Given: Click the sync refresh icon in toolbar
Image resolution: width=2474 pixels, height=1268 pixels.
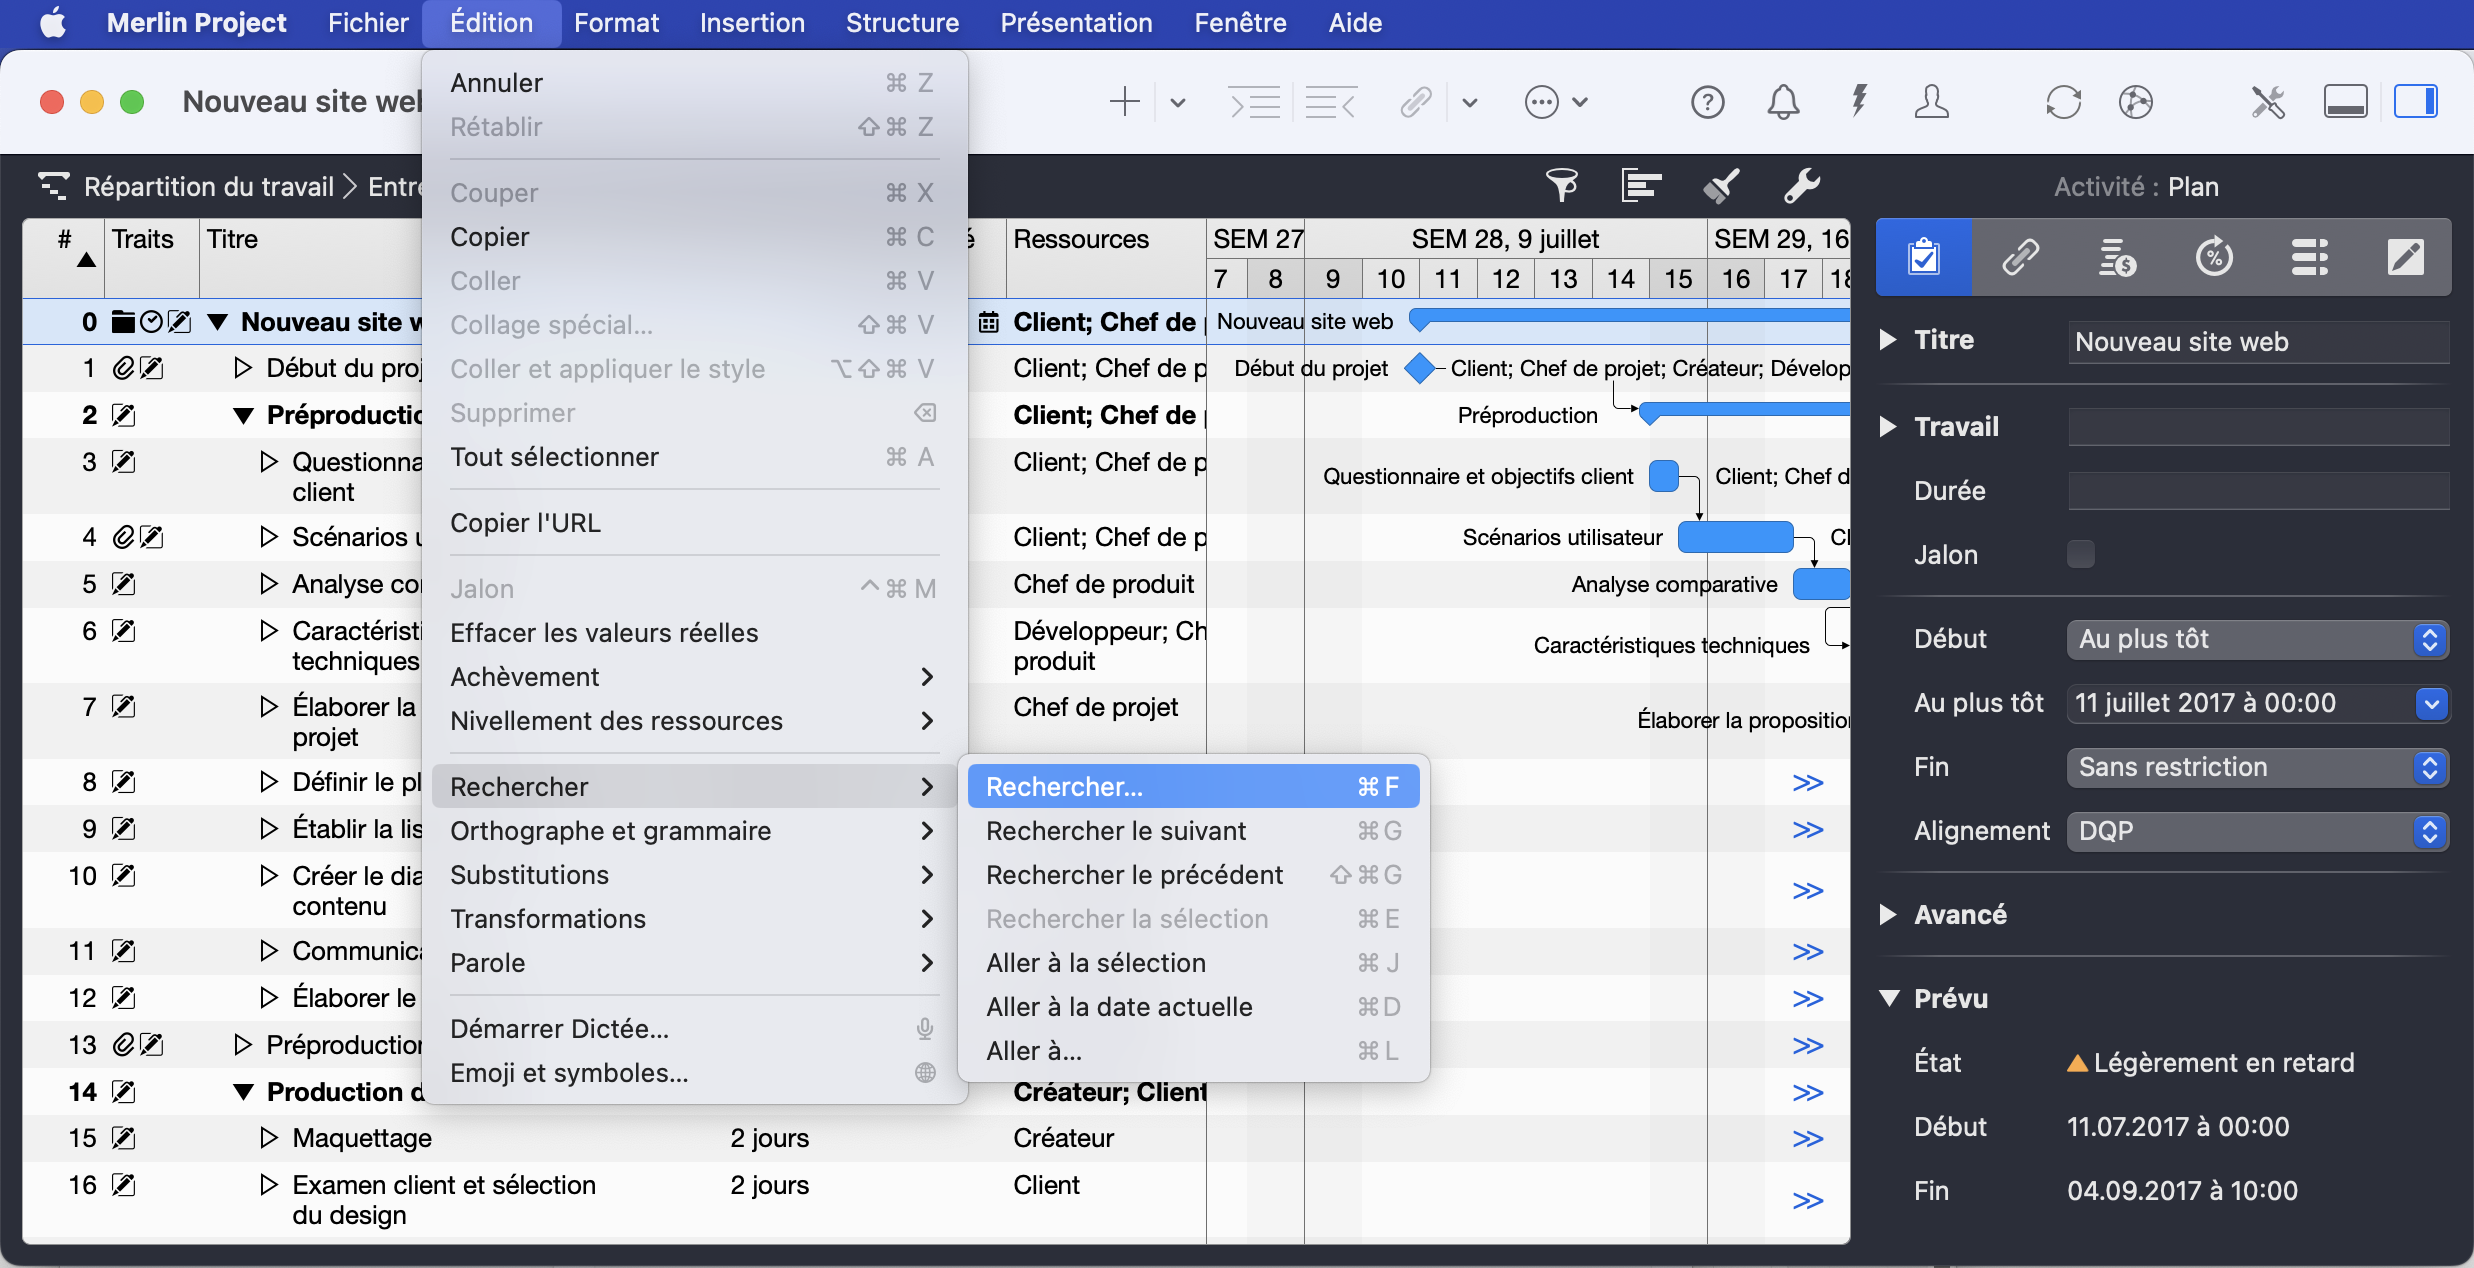Looking at the screenshot, I should coord(2063,101).
